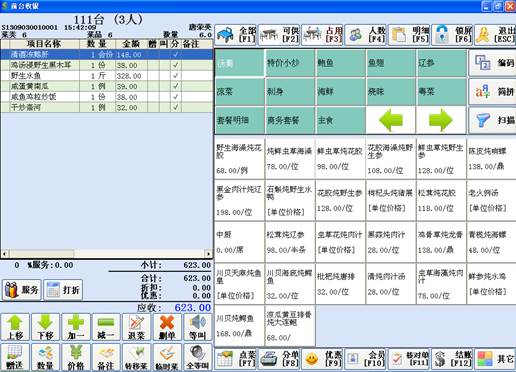Image resolution: width=516 pixels, height=372 pixels.
Task: Show previous categories with green left arrow
Action: (x=391, y=120)
